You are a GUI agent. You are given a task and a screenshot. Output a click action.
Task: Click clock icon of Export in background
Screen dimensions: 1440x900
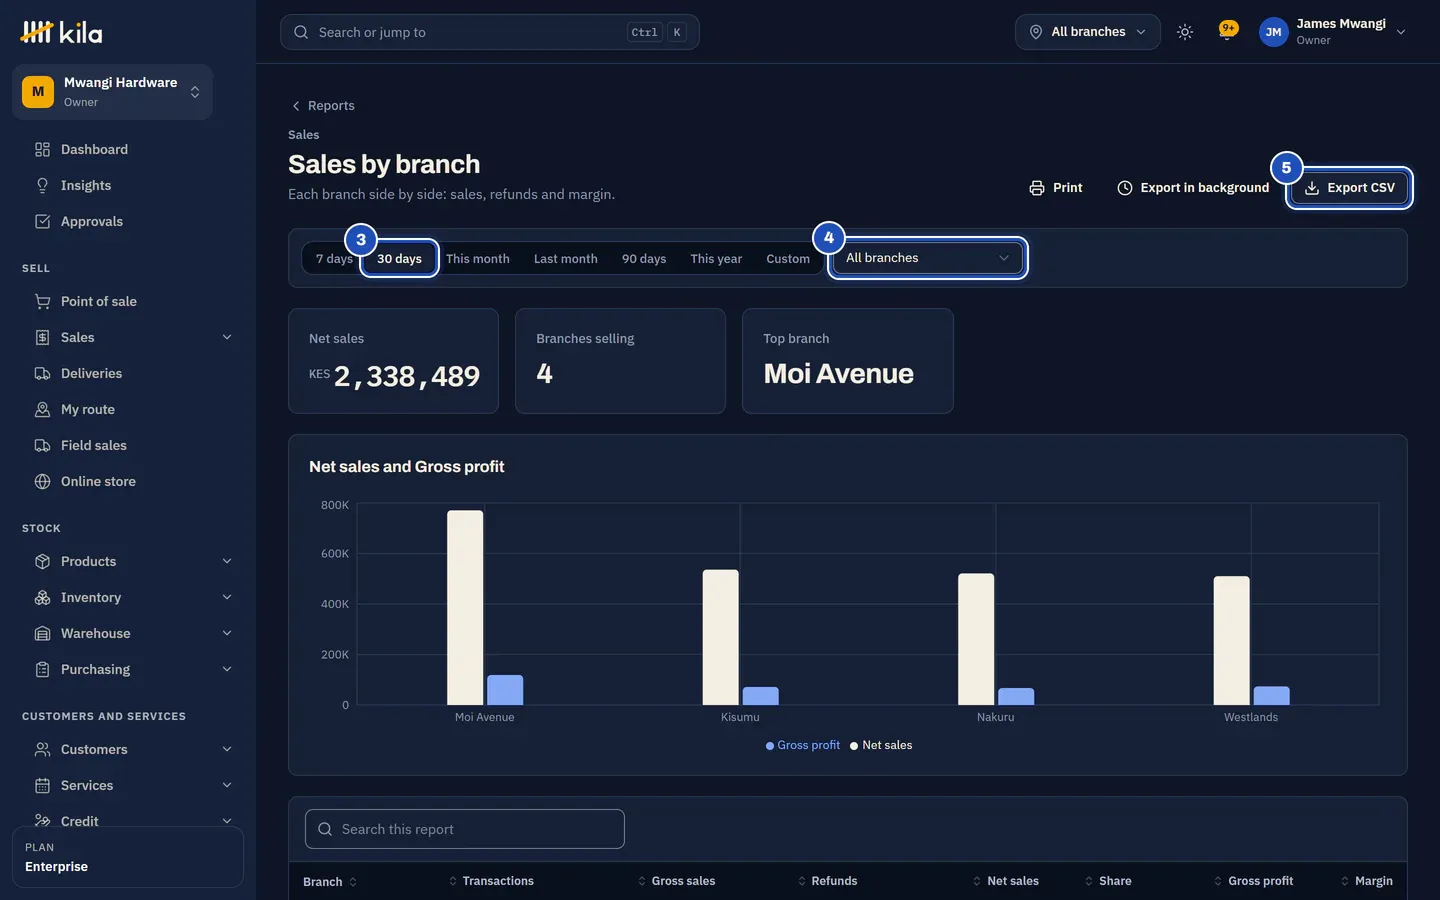pyautogui.click(x=1125, y=188)
